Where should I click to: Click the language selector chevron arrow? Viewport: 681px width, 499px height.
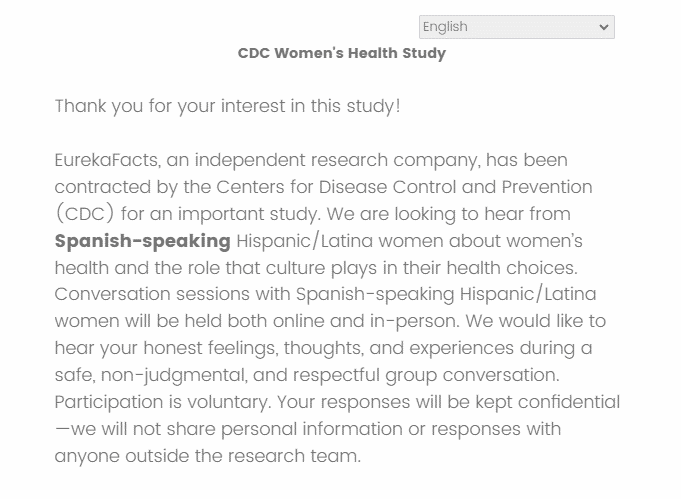click(x=603, y=27)
